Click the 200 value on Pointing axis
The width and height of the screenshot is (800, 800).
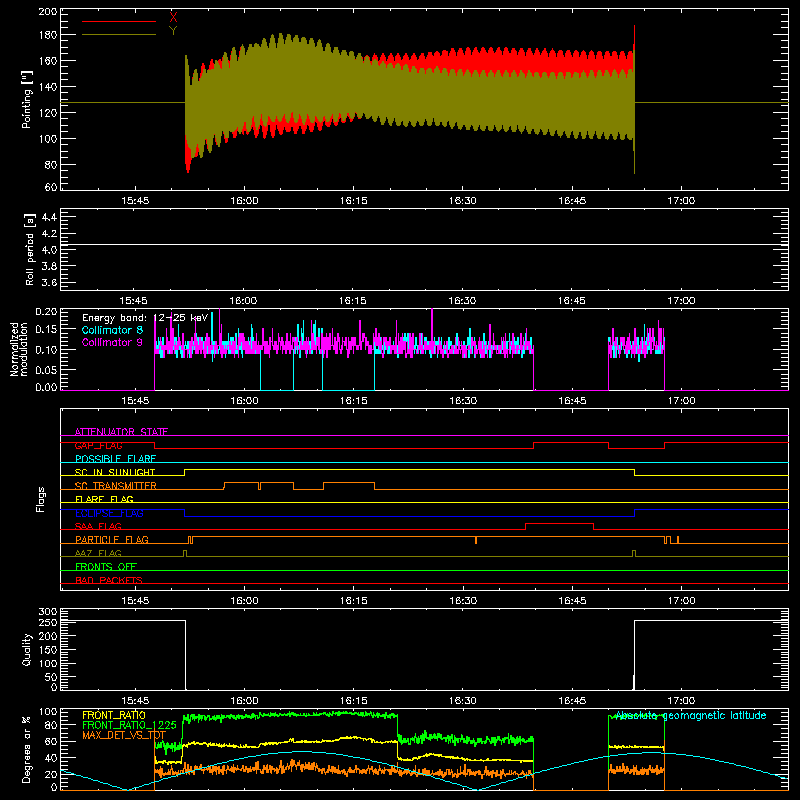coord(48,11)
